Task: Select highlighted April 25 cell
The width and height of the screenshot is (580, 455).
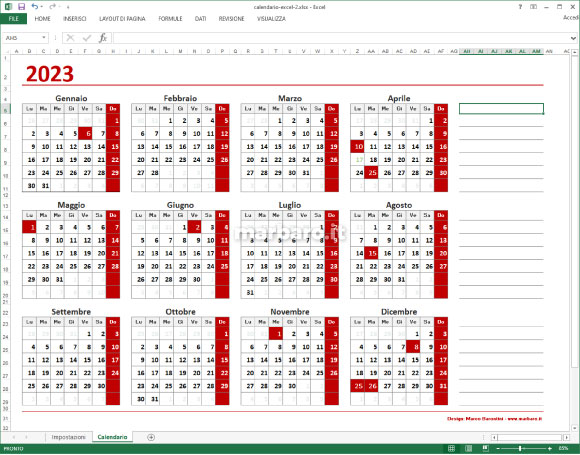Action: tap(371, 172)
